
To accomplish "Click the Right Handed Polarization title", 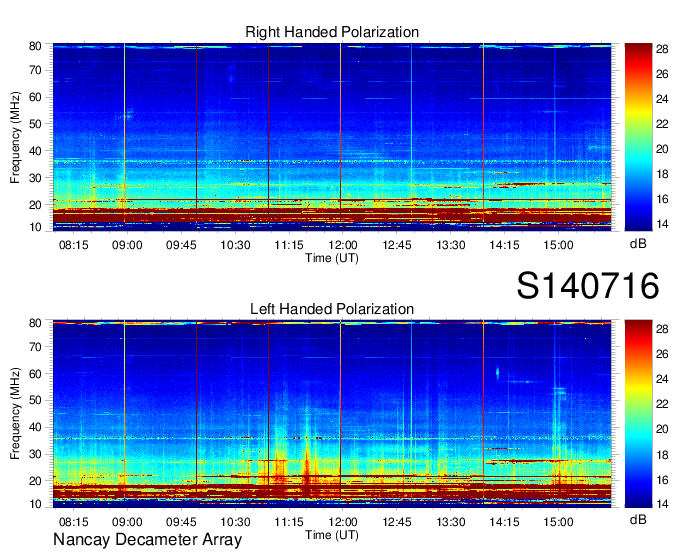I will [332, 32].
